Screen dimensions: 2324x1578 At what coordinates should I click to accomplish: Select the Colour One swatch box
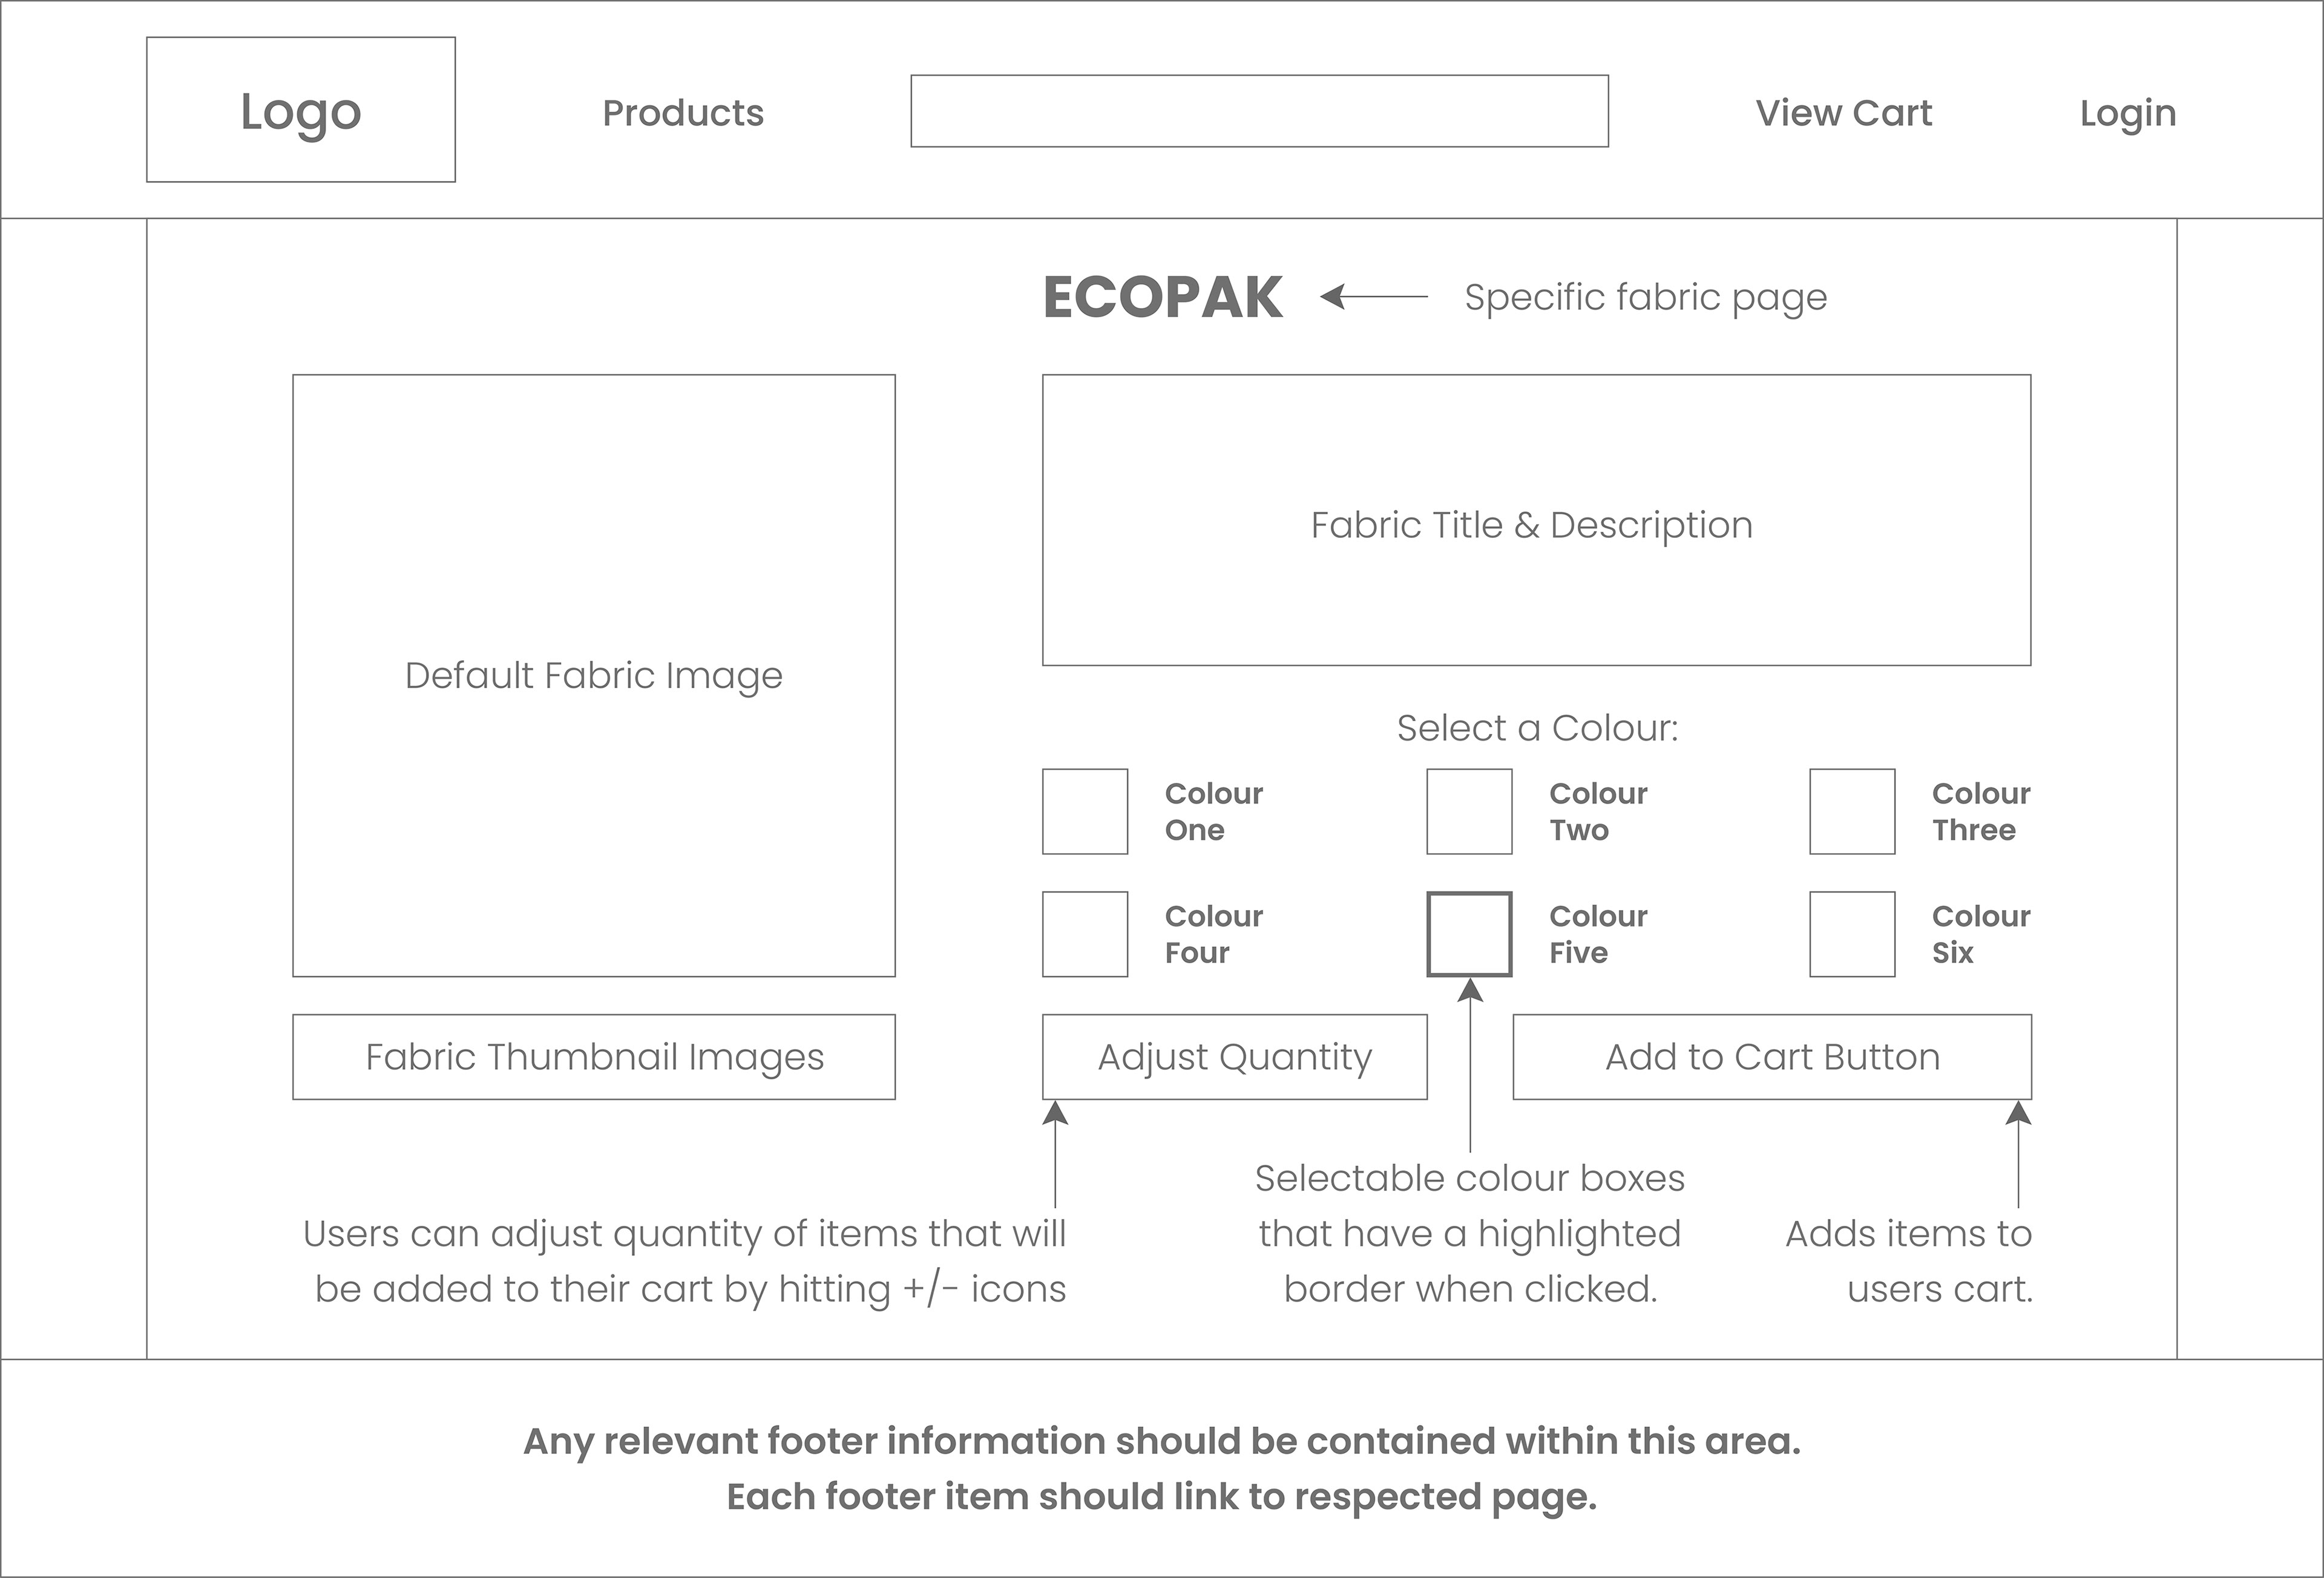tap(1085, 811)
